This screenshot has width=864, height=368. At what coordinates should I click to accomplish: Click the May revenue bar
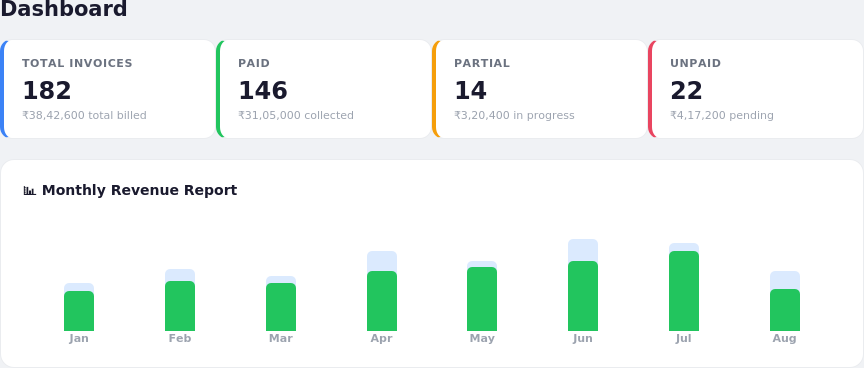(482, 296)
